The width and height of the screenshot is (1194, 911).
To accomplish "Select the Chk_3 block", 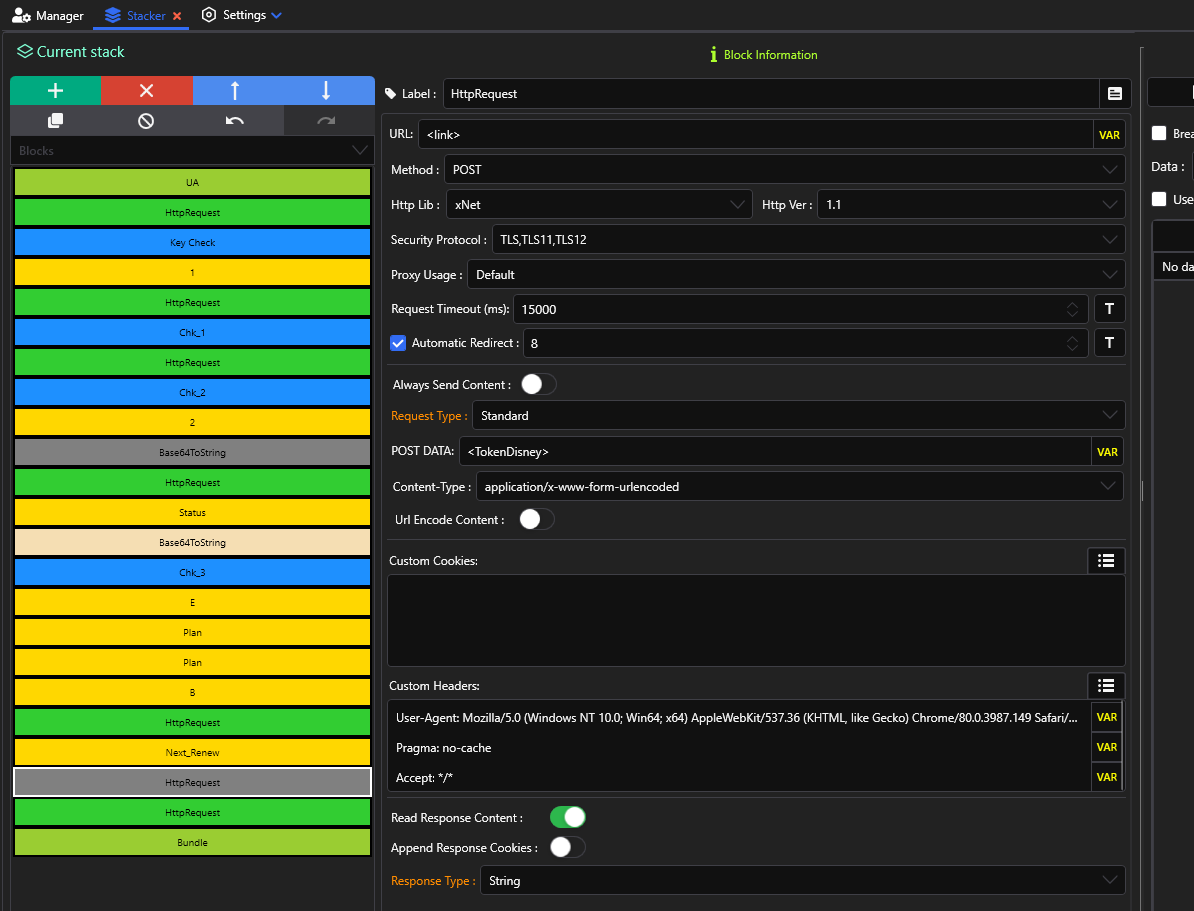I will [x=193, y=572].
